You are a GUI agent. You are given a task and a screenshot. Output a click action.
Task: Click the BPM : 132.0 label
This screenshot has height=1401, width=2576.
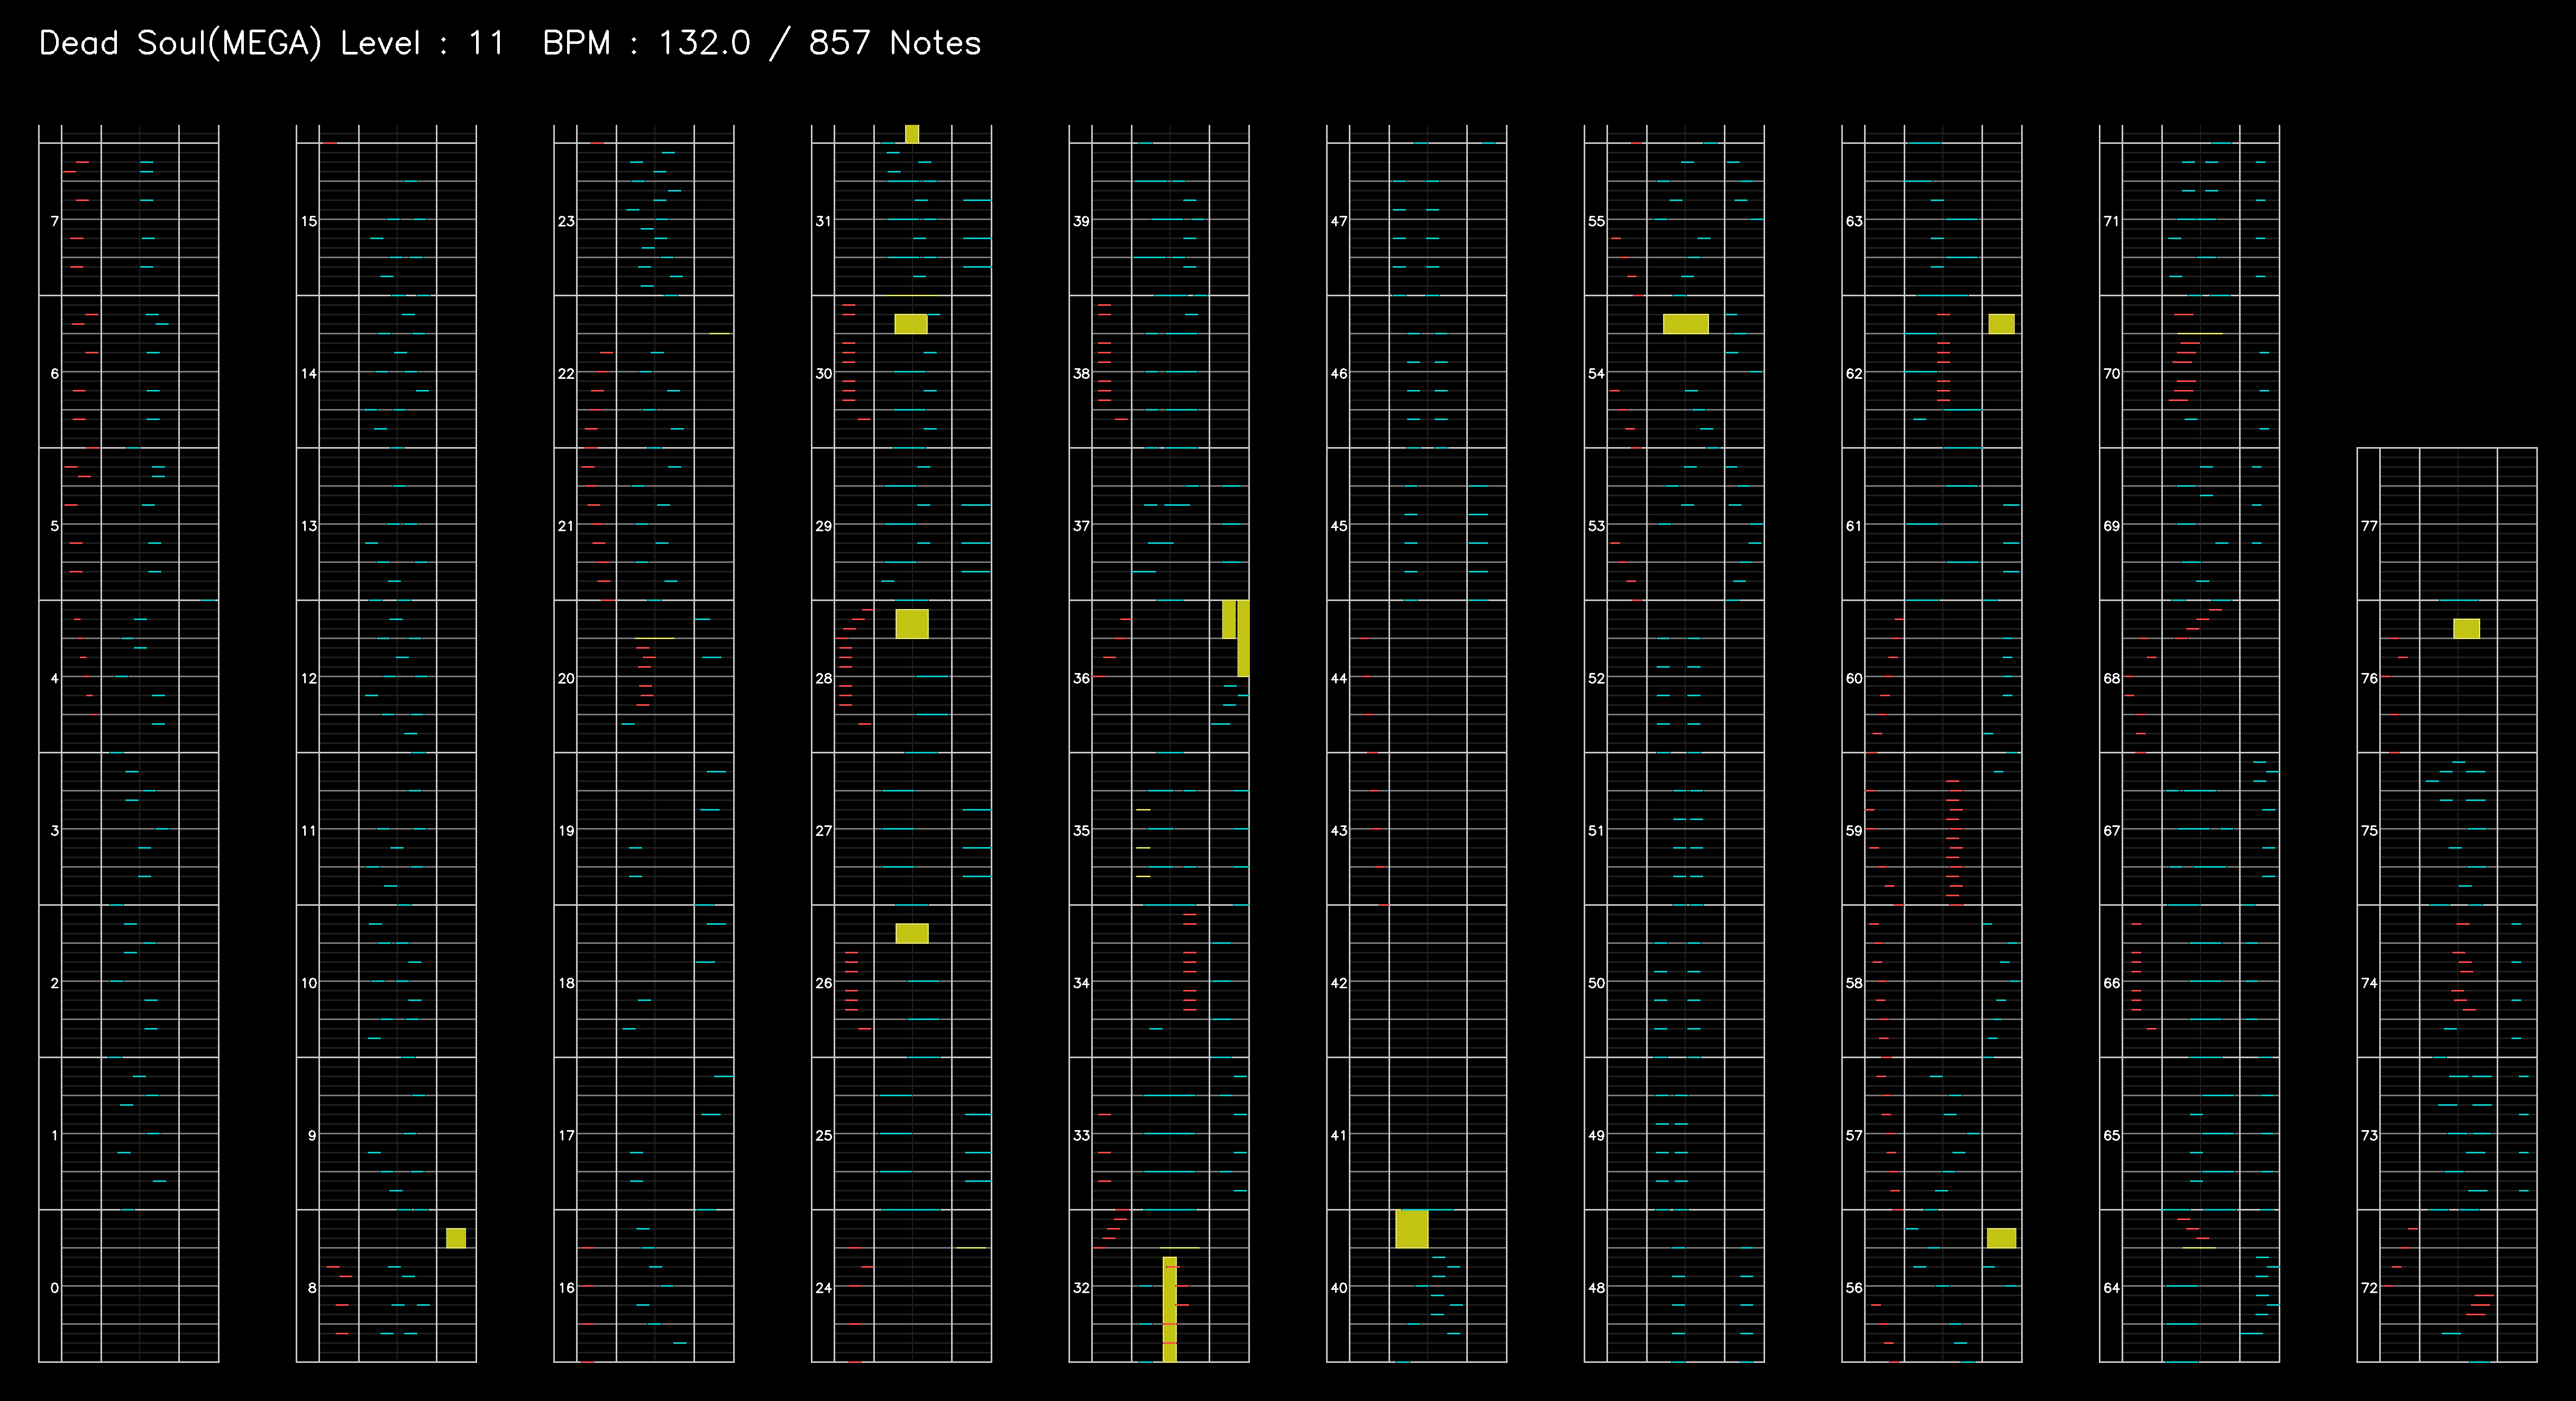point(646,43)
